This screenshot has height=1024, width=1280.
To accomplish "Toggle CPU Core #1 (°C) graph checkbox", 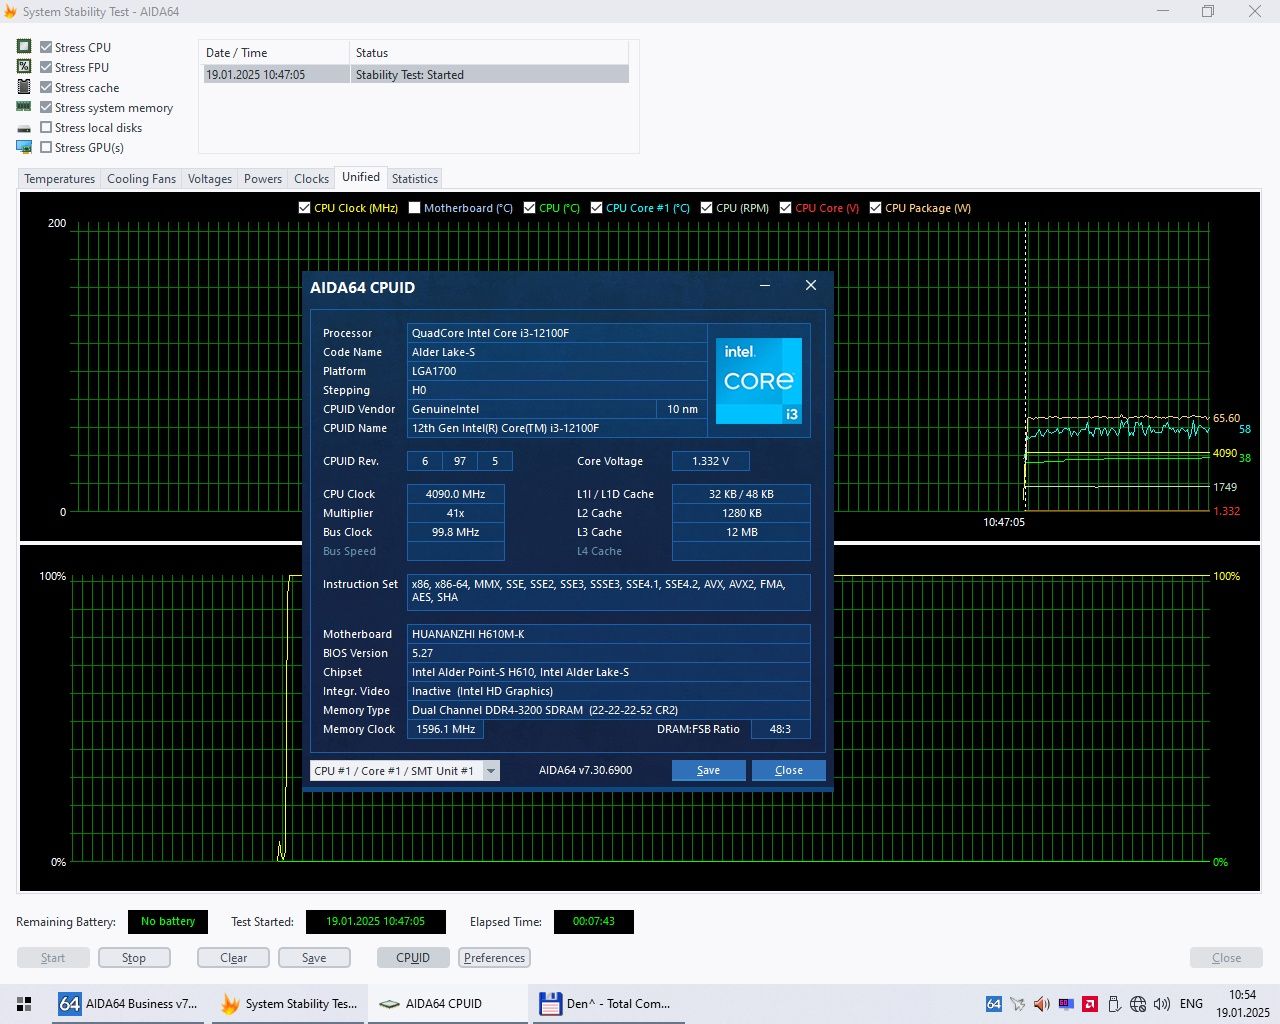I will (597, 208).
